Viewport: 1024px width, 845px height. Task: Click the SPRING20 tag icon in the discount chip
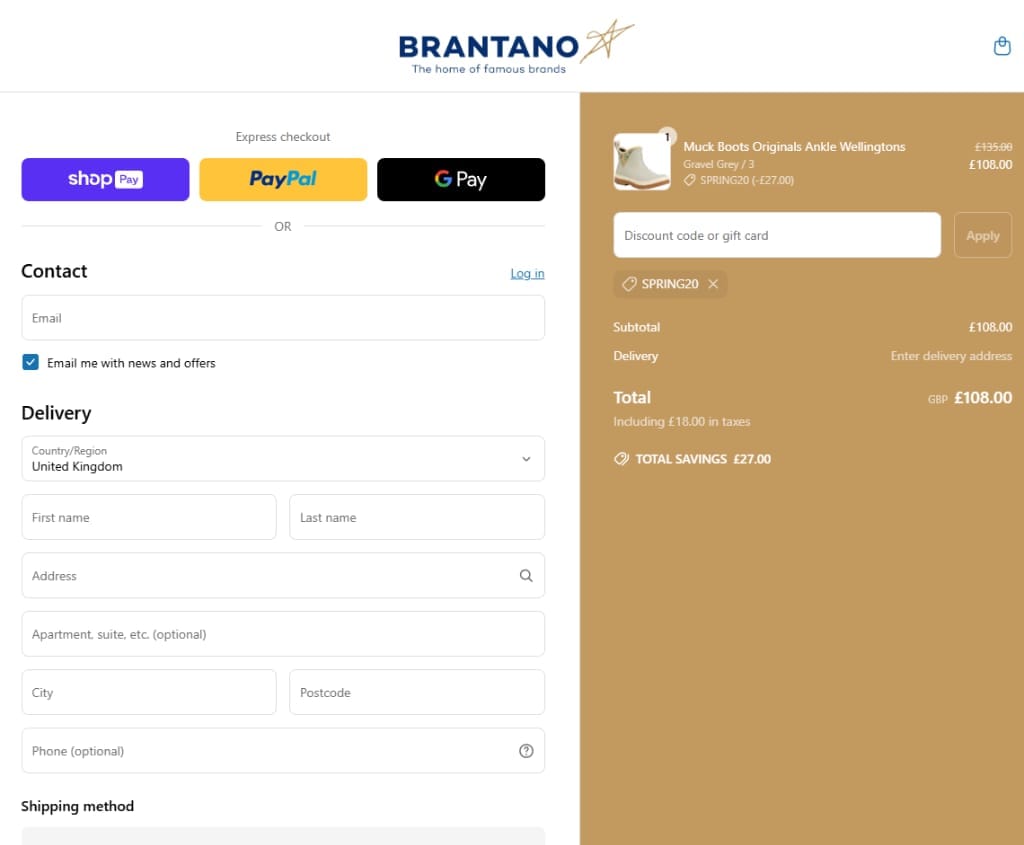629,284
